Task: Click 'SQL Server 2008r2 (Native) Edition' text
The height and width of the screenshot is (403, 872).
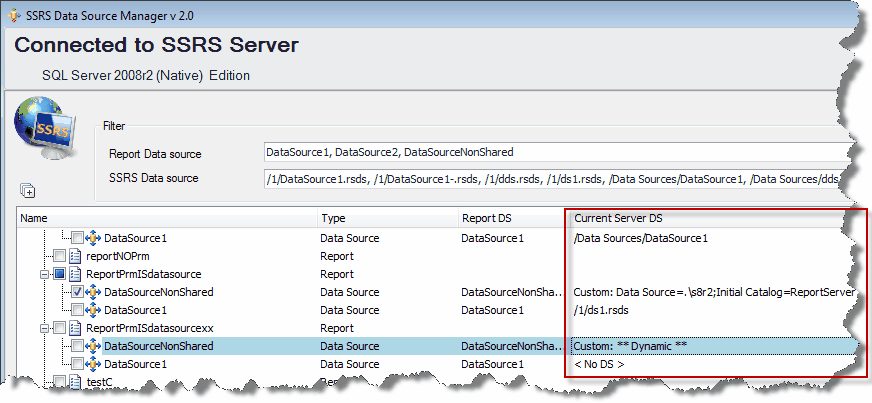Action: tap(146, 75)
